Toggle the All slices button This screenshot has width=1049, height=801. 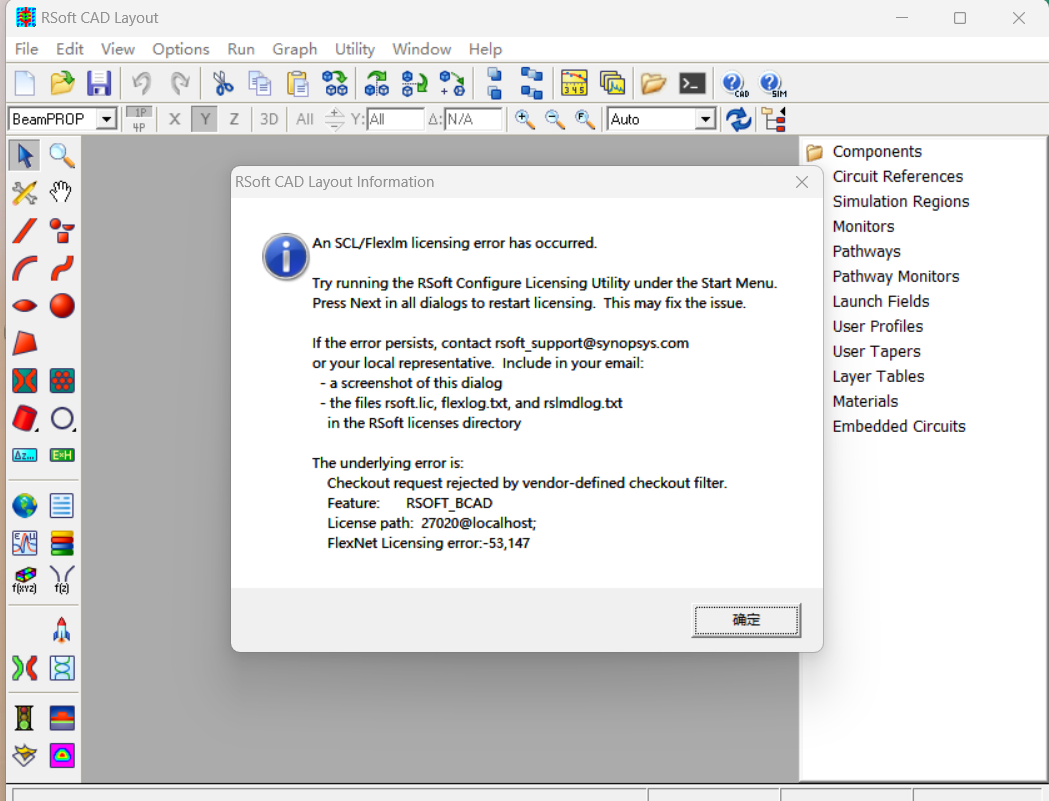pyautogui.click(x=304, y=119)
